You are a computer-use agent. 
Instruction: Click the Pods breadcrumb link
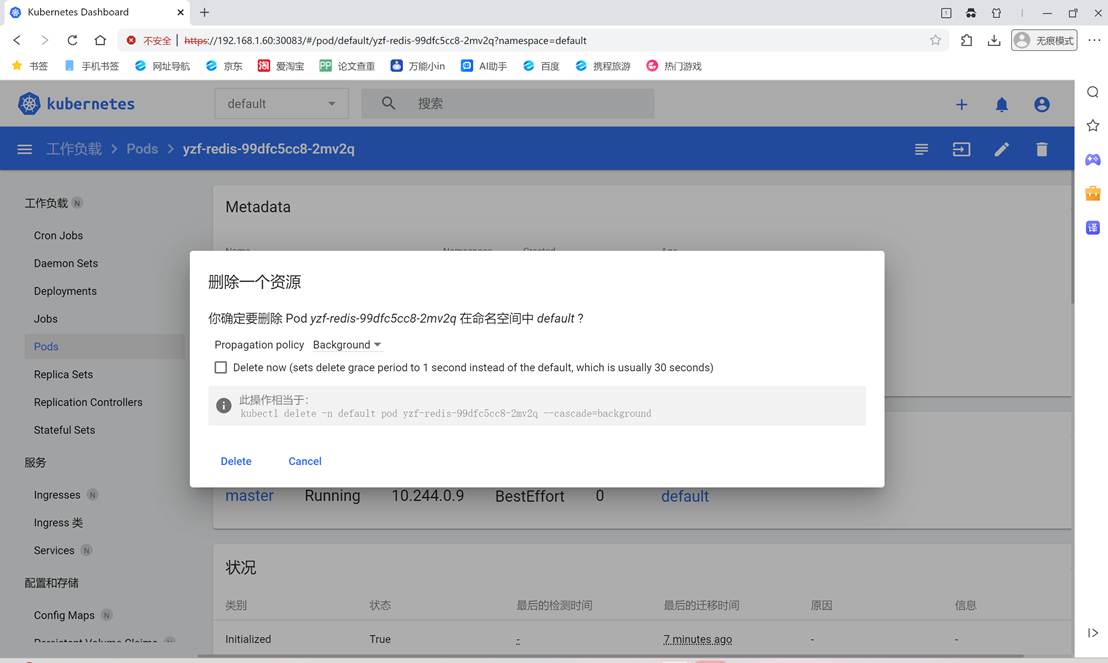point(142,149)
